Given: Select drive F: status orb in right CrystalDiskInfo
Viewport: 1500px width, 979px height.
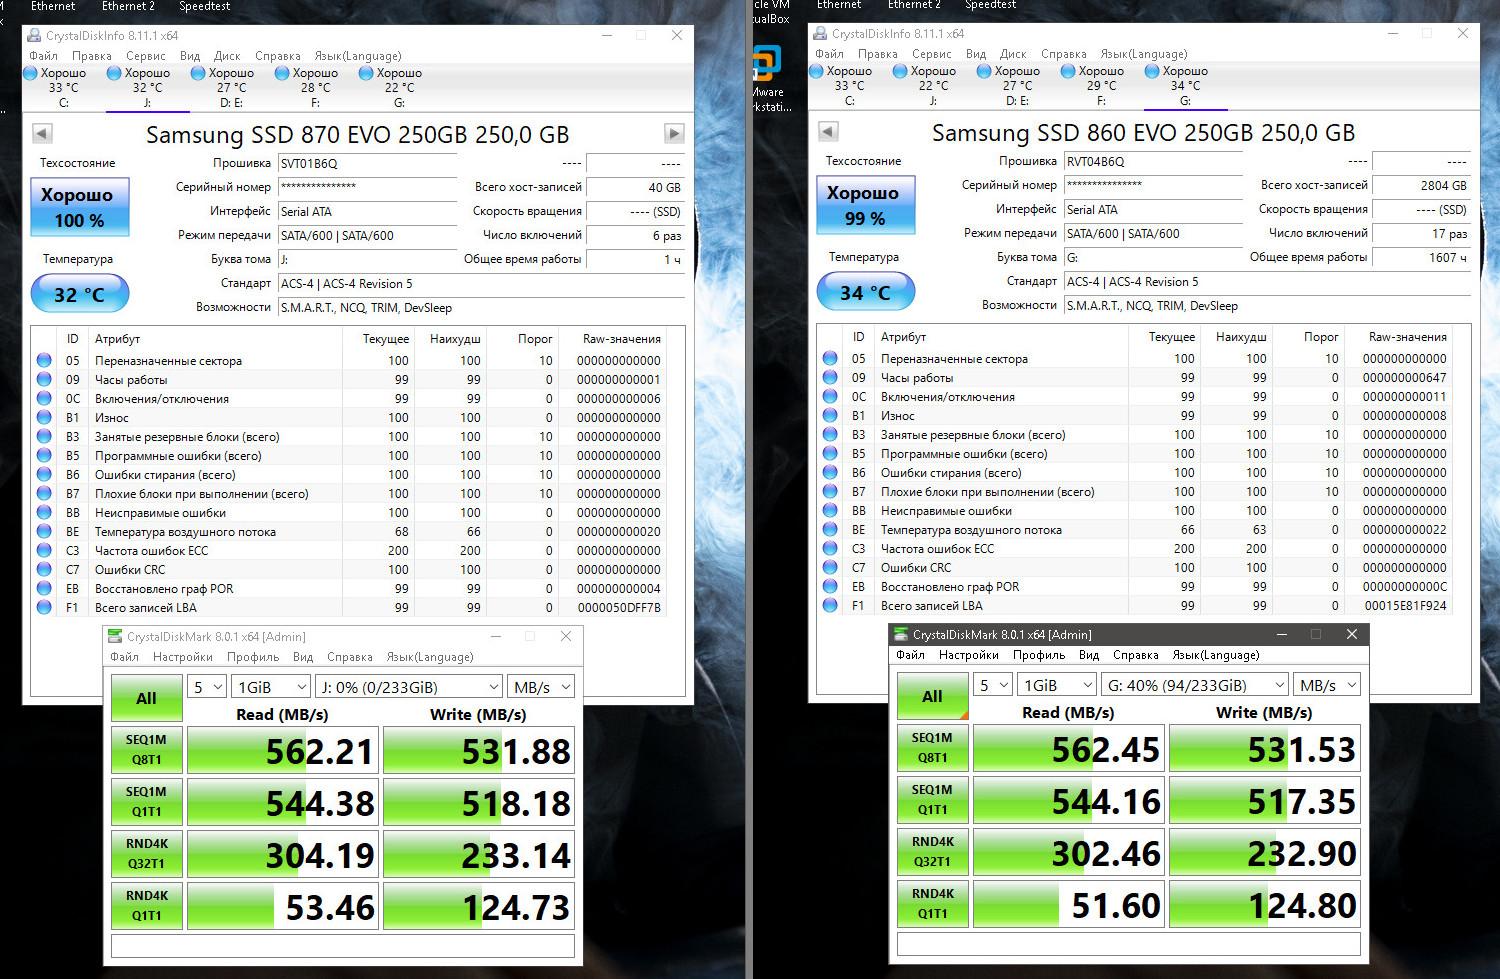Looking at the screenshot, I should click(1068, 71).
